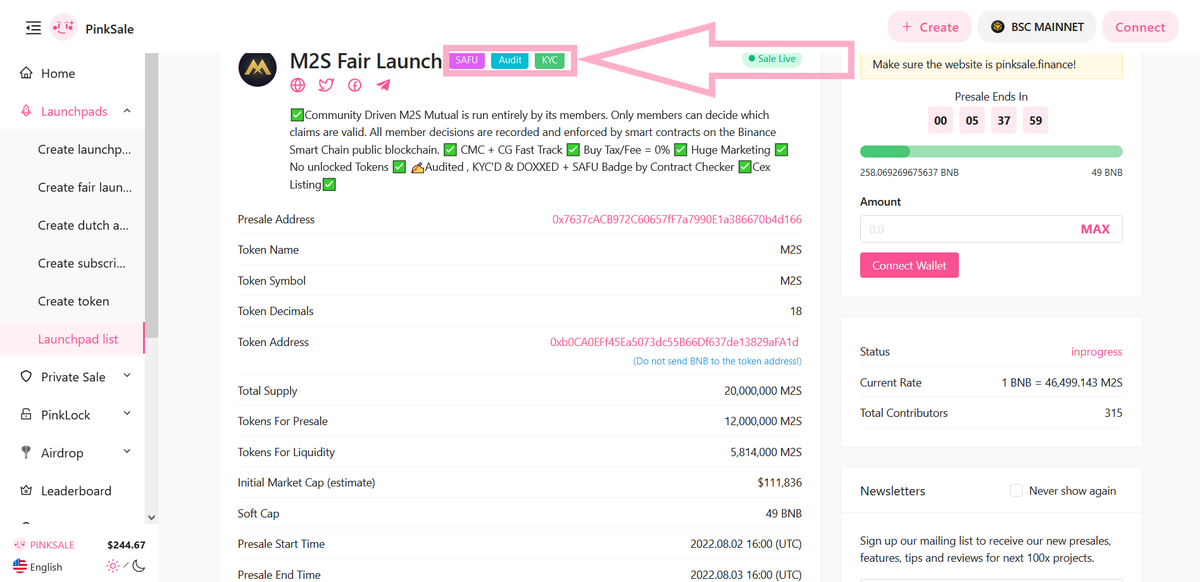This screenshot has height=582, width=1200.
Task: Click the Connect Wallet button
Action: (x=909, y=264)
